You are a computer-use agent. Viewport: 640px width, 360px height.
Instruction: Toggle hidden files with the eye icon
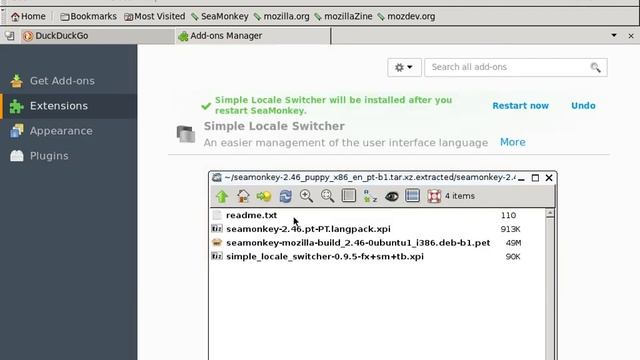click(391, 196)
